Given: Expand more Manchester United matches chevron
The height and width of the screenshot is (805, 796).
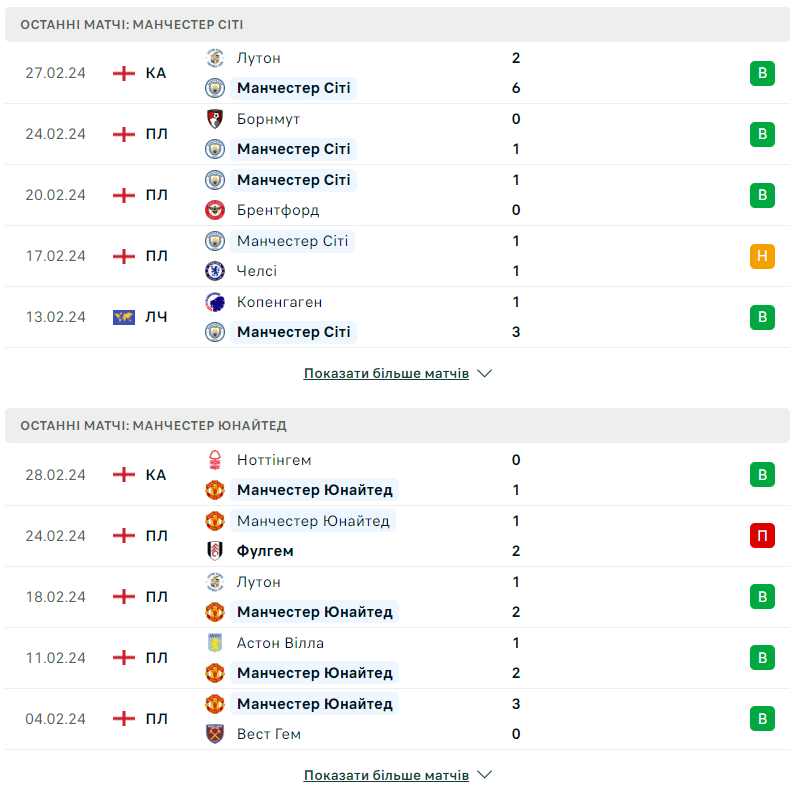Looking at the screenshot, I should click(485, 775).
